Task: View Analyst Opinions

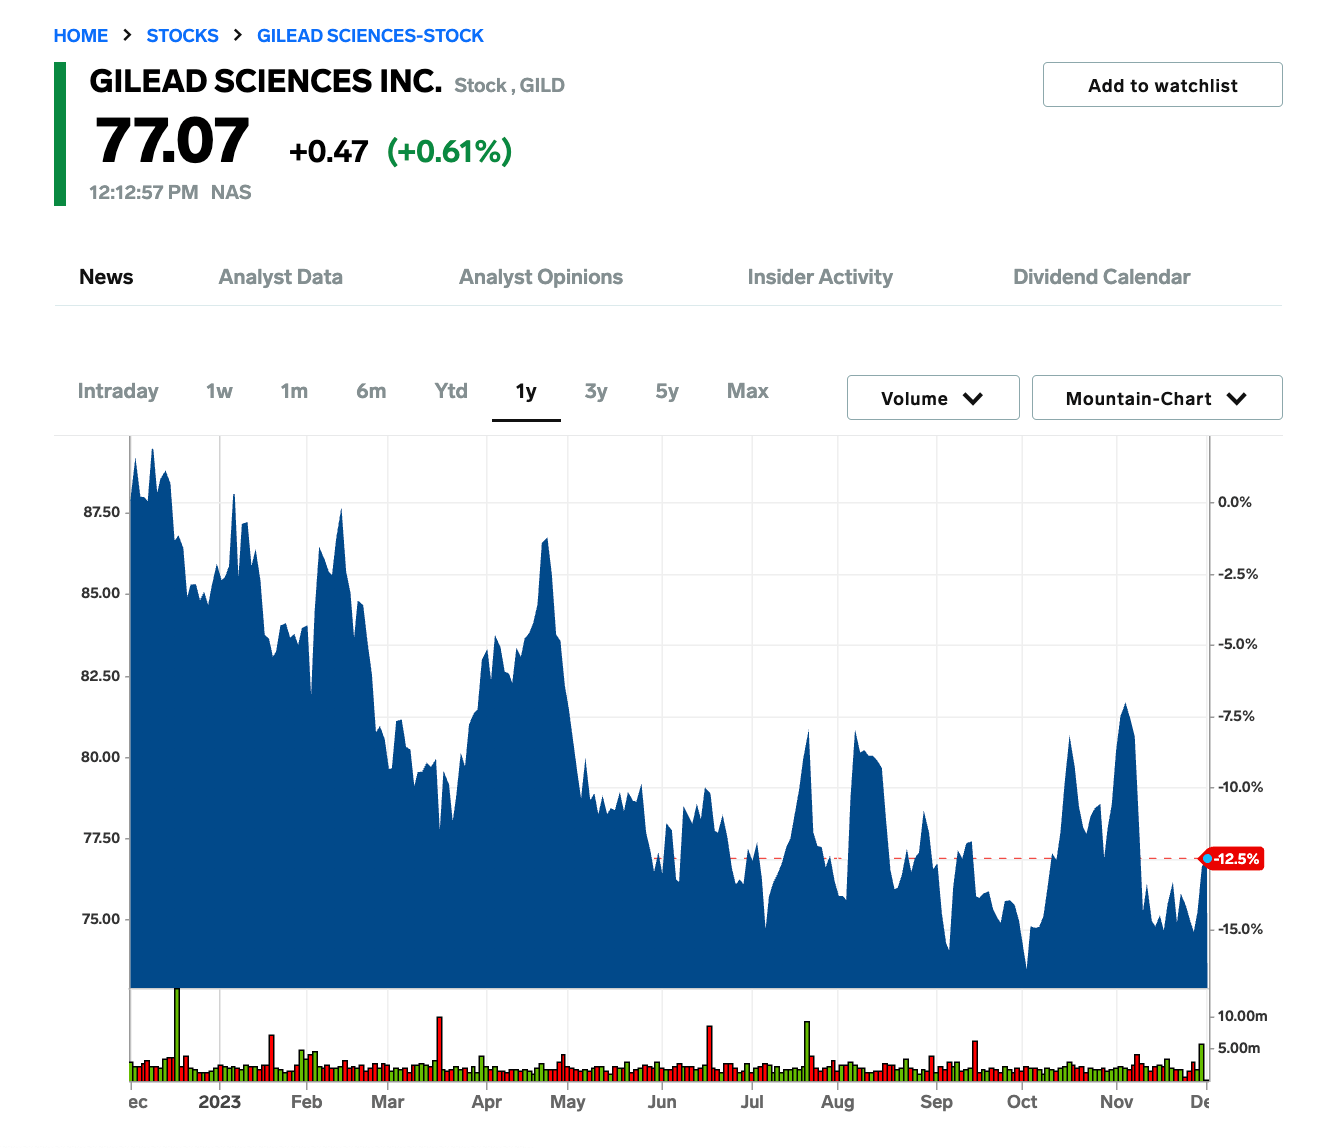Action: click(541, 277)
